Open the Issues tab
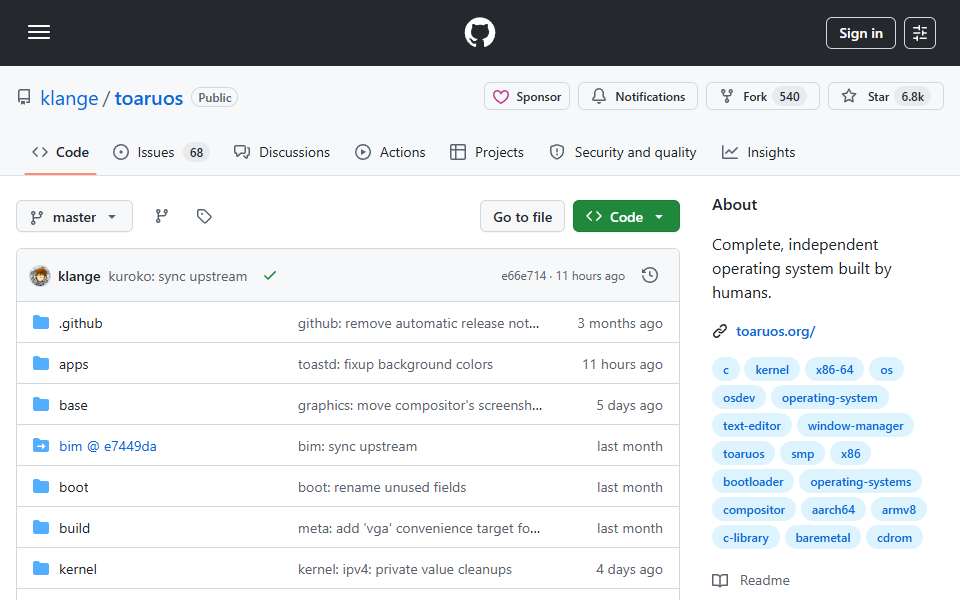The width and height of the screenshot is (960, 600). point(161,152)
